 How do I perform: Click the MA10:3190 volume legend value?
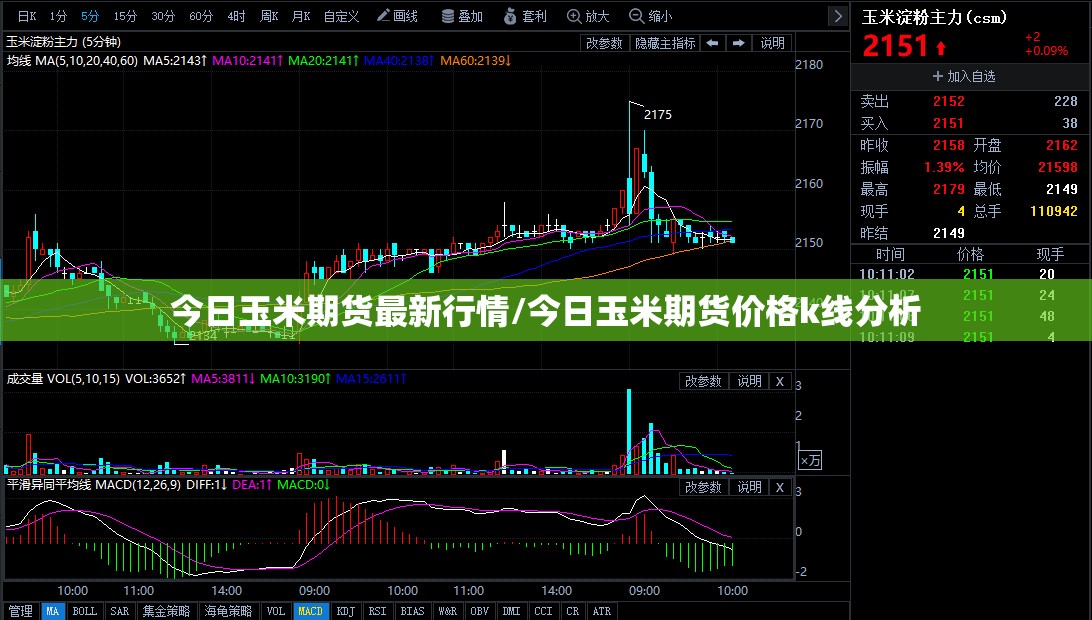click(295, 379)
